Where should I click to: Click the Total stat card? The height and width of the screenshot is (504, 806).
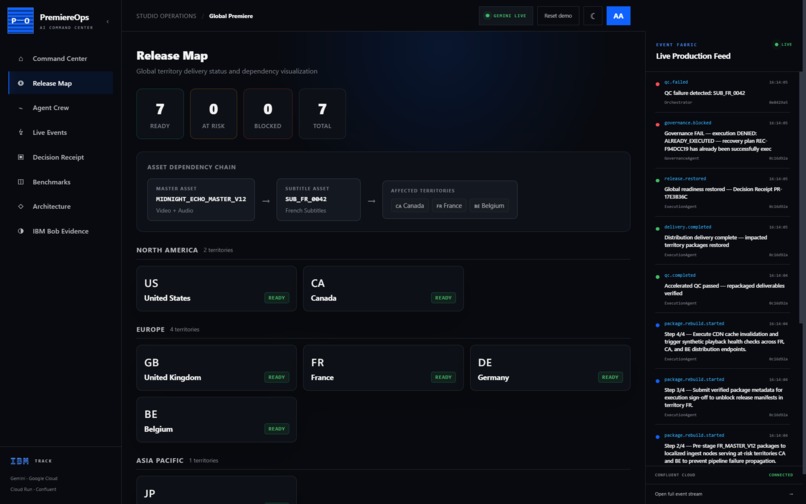coord(322,114)
